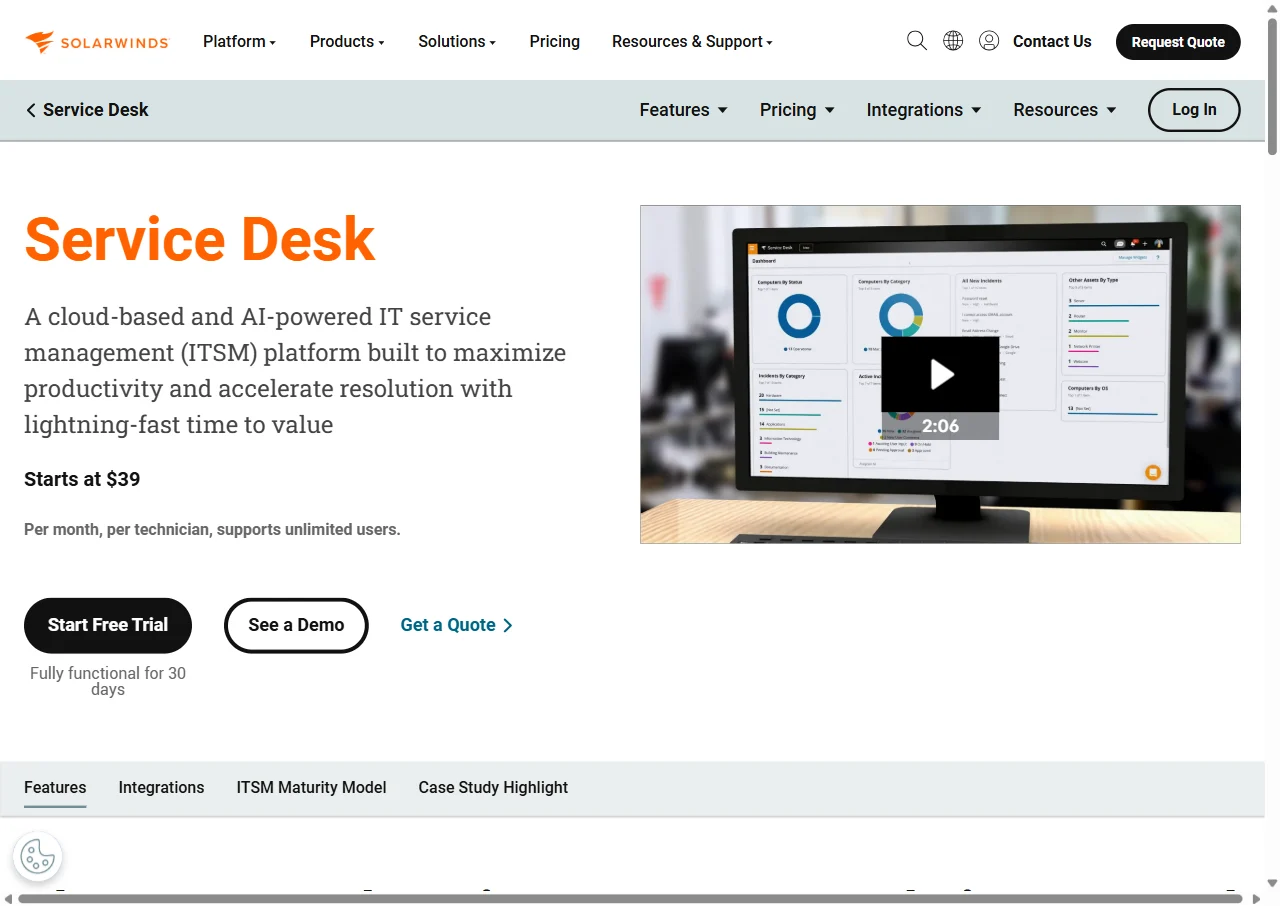Image resolution: width=1280 pixels, height=906 pixels.
Task: Click the "Starts at $39" text
Action: tap(82, 479)
